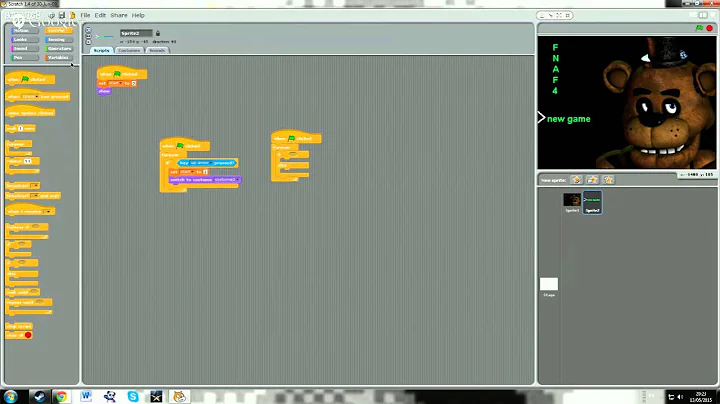Select the Sprite2 thumbnail in sprite list
The height and width of the screenshot is (404, 720).
(592, 202)
